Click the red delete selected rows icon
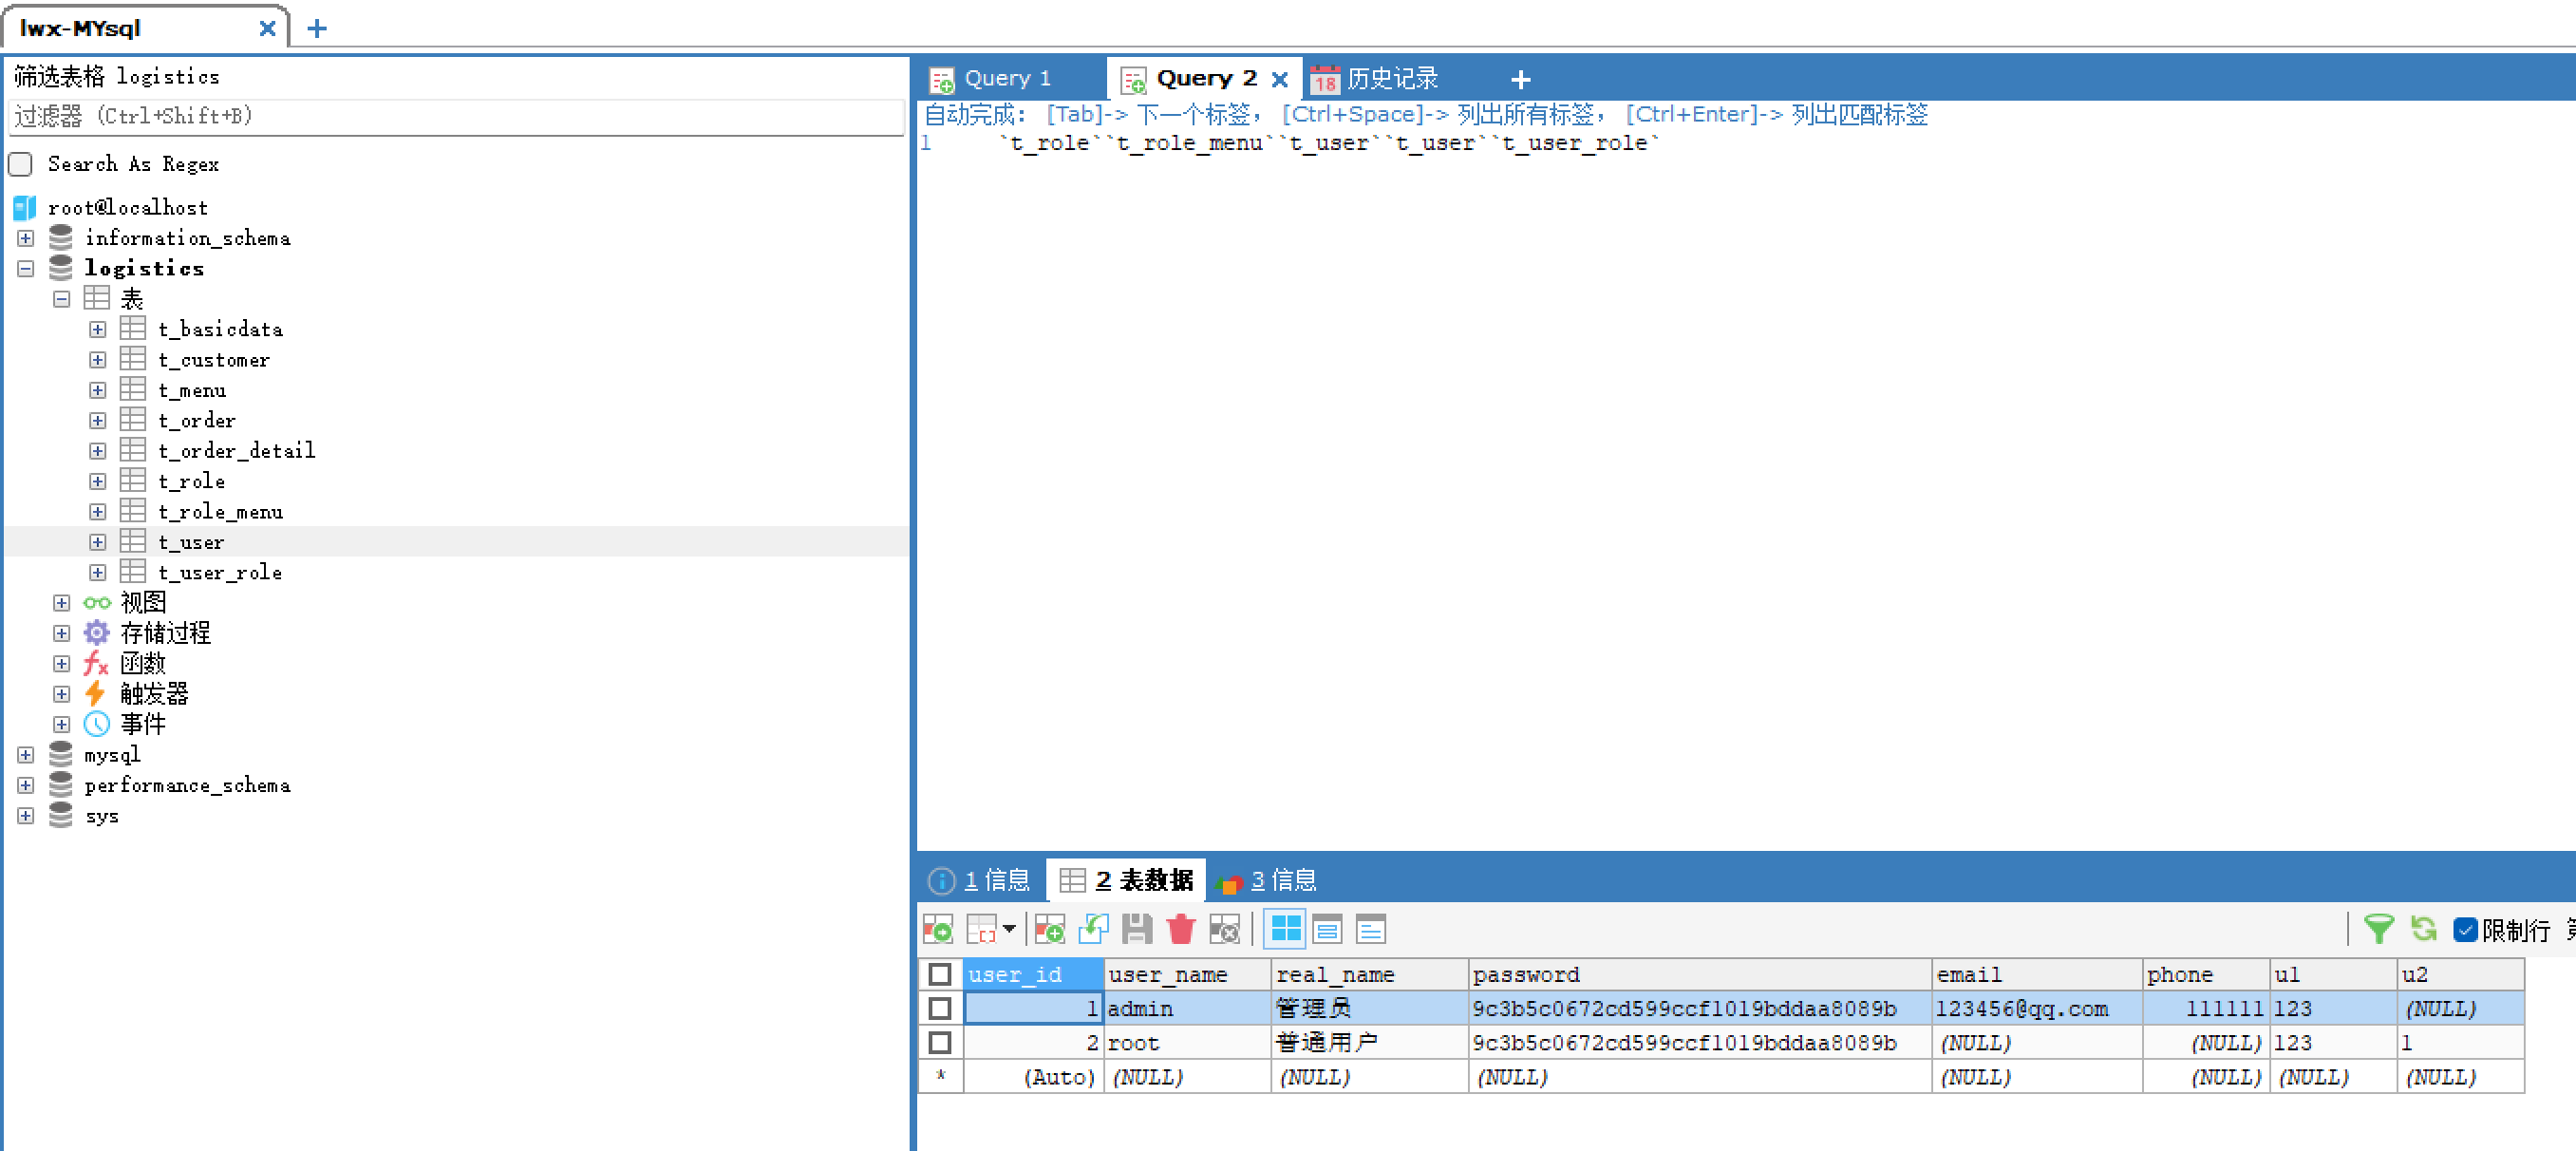 coord(1180,930)
